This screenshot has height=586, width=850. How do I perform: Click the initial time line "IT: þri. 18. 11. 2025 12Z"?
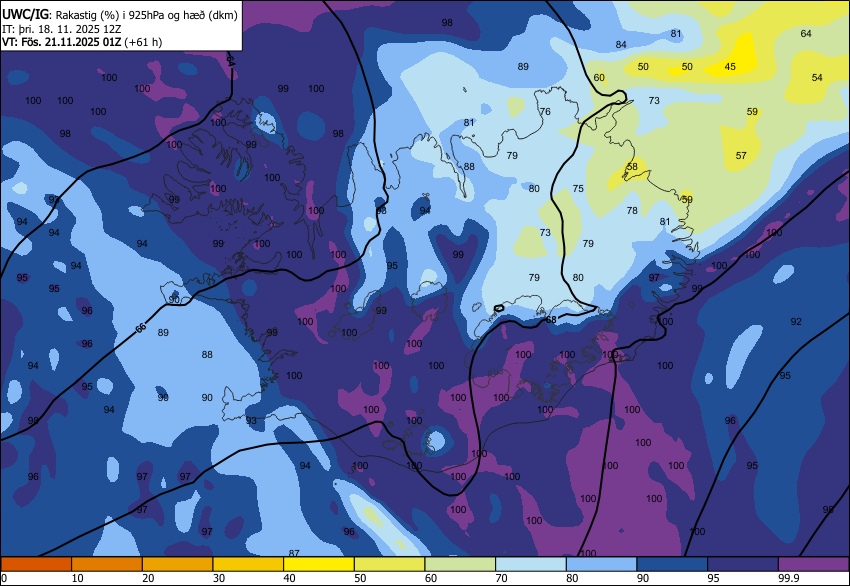point(62,29)
